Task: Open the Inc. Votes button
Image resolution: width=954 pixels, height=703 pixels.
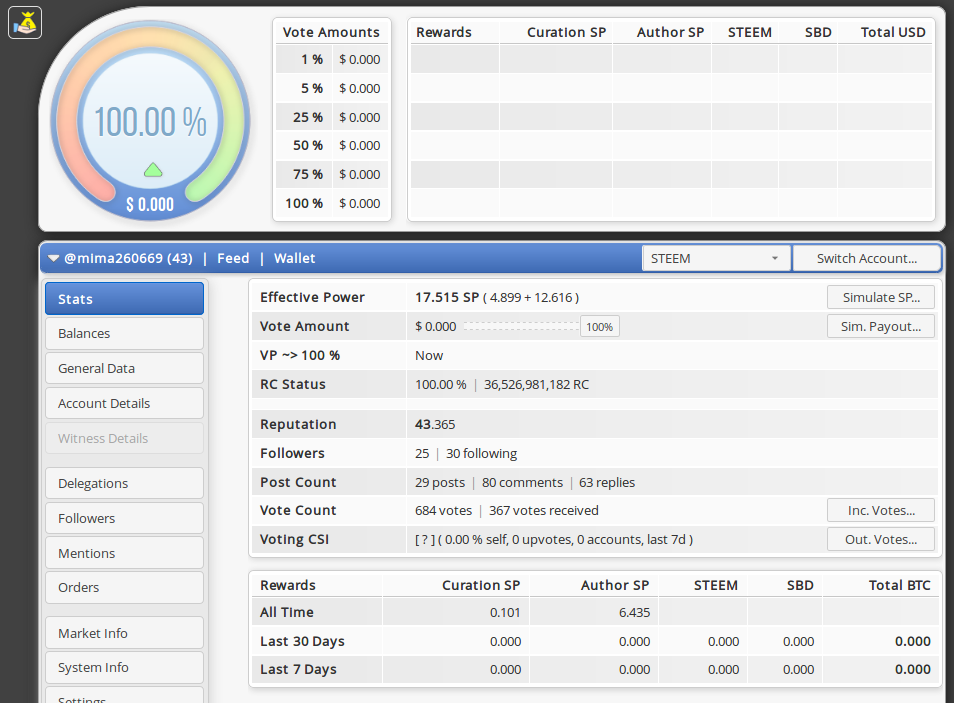Action: [880, 510]
